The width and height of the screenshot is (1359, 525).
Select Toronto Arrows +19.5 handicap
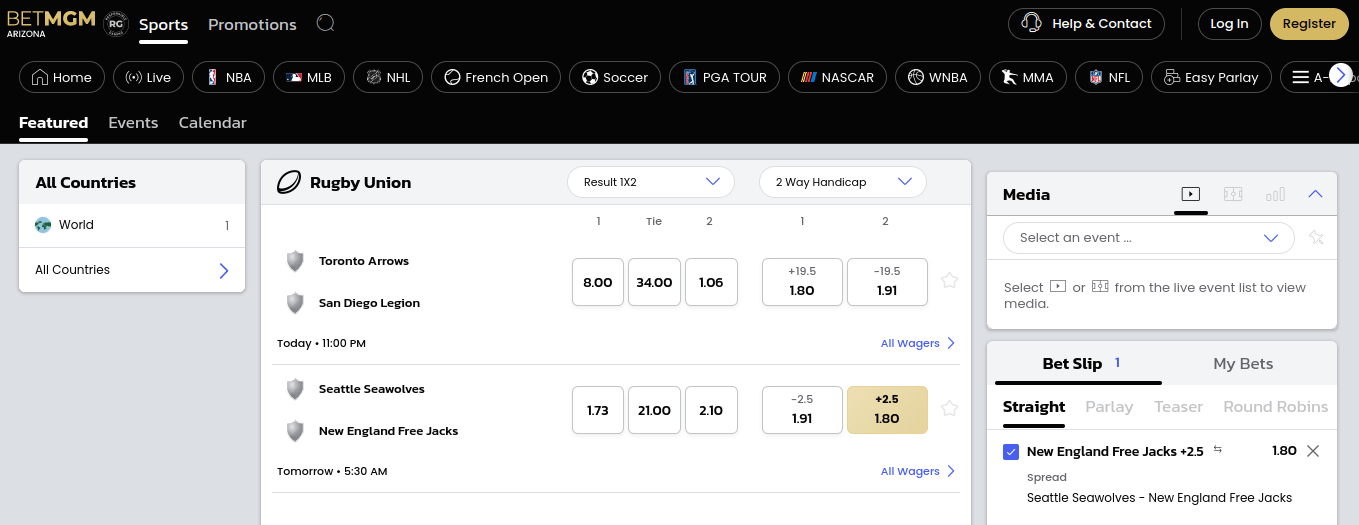click(802, 282)
